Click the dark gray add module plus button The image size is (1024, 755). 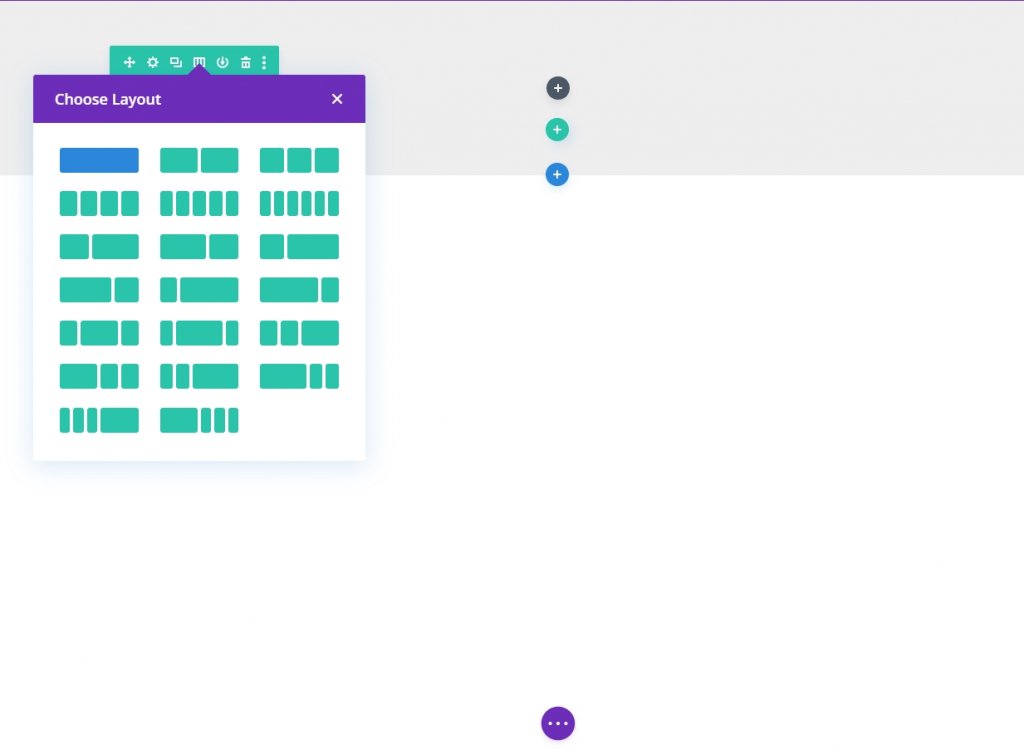(558, 88)
